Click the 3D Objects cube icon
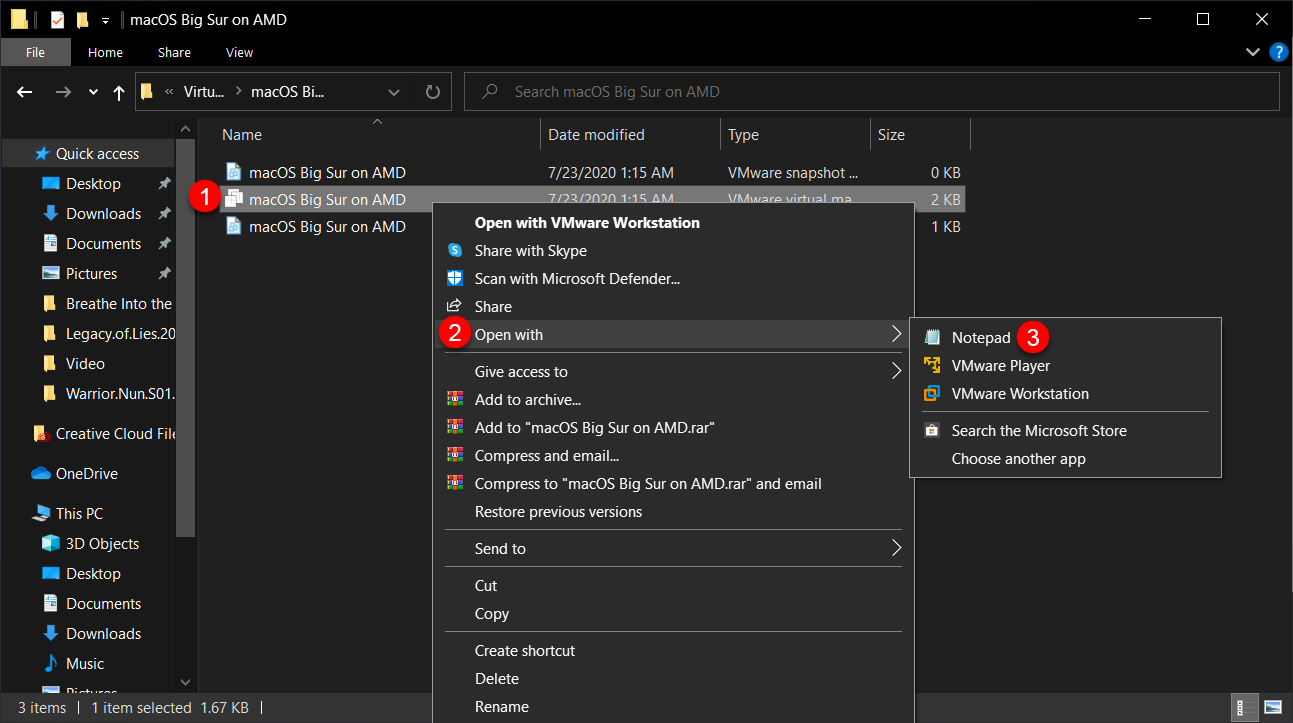Screen dimensions: 1293x723 (x=50, y=544)
